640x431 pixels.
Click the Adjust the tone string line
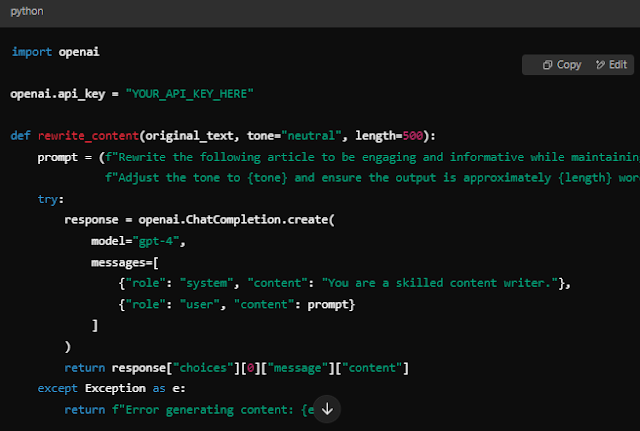pos(372,178)
